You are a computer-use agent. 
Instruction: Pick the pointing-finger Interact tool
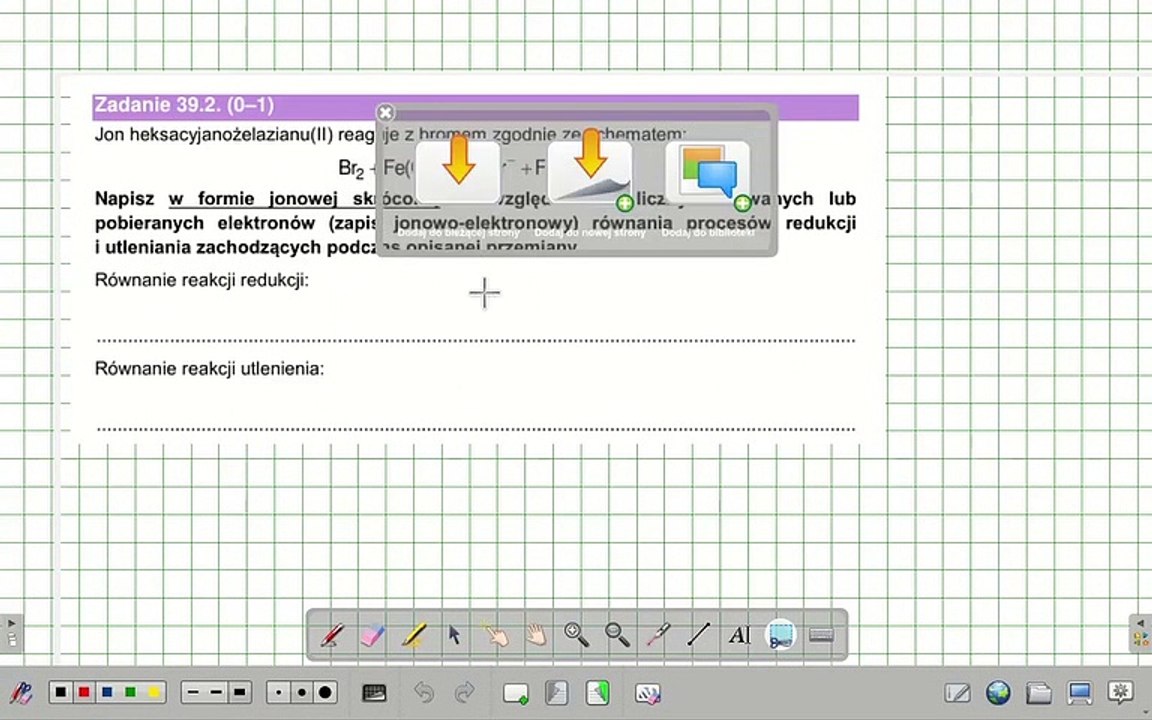(x=495, y=635)
